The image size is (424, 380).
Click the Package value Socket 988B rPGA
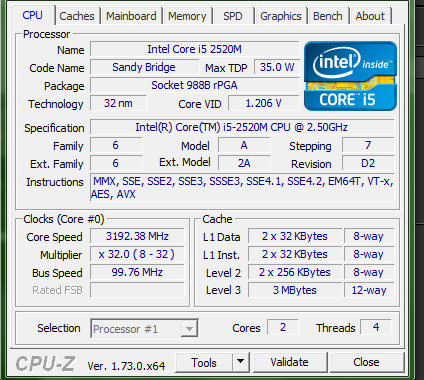[x=194, y=85]
